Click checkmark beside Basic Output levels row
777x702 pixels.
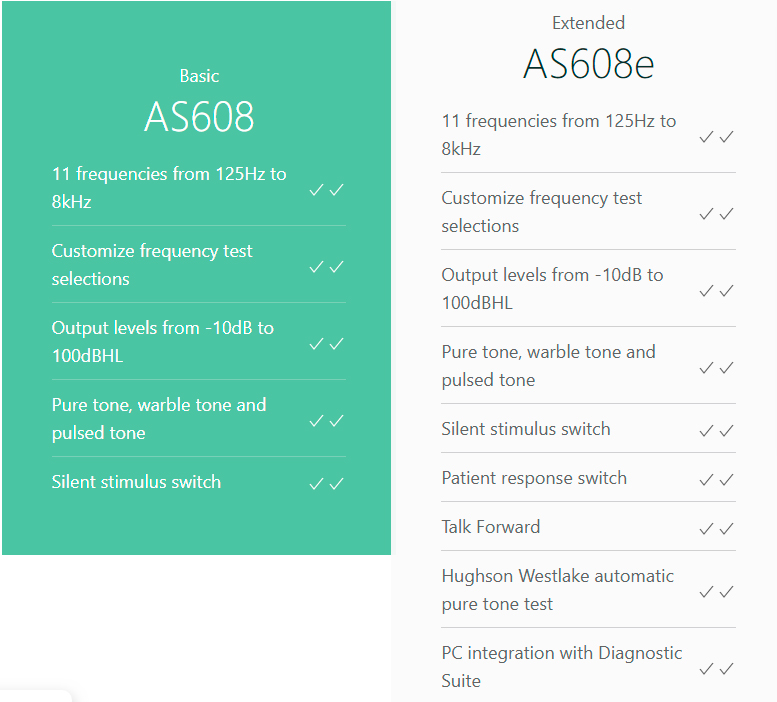[x=326, y=343]
